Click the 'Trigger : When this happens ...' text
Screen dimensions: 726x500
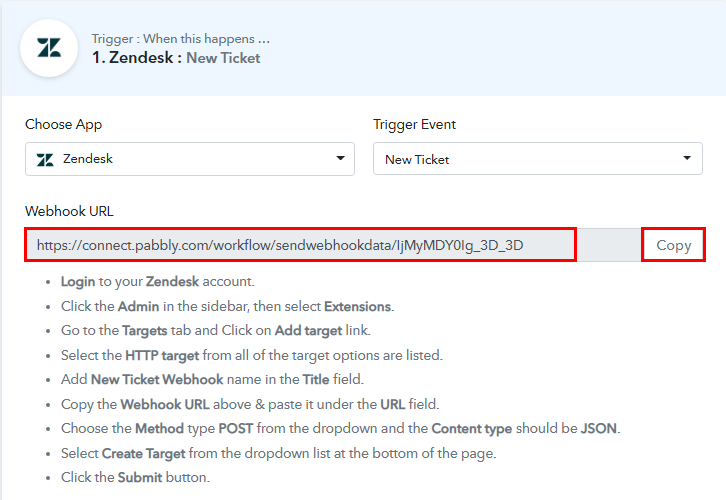pos(181,38)
